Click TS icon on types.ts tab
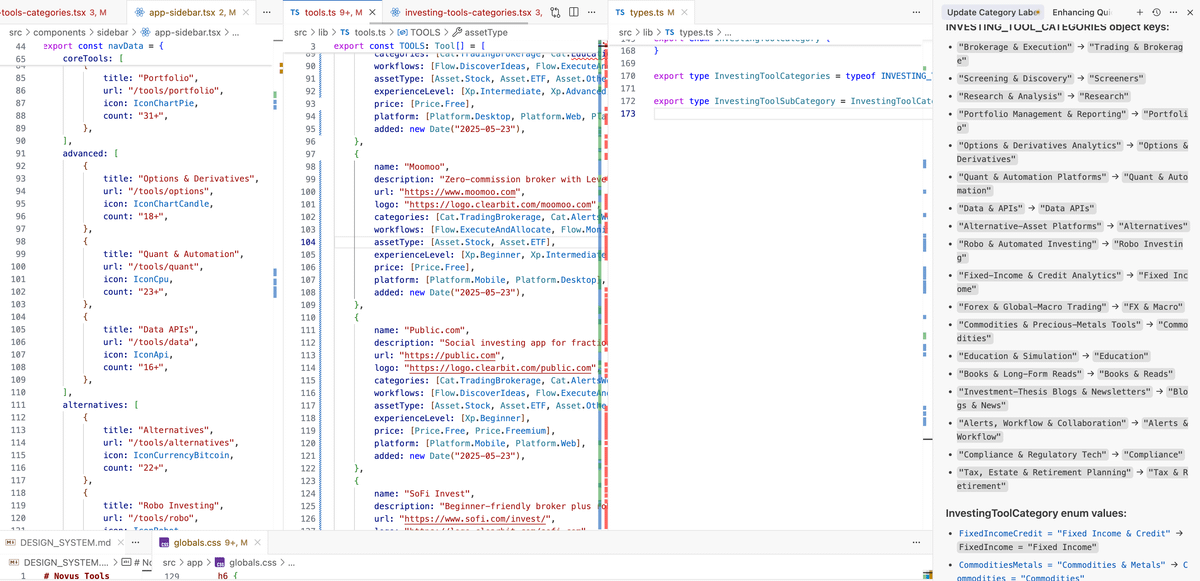The width and height of the screenshot is (1200, 581). point(621,12)
